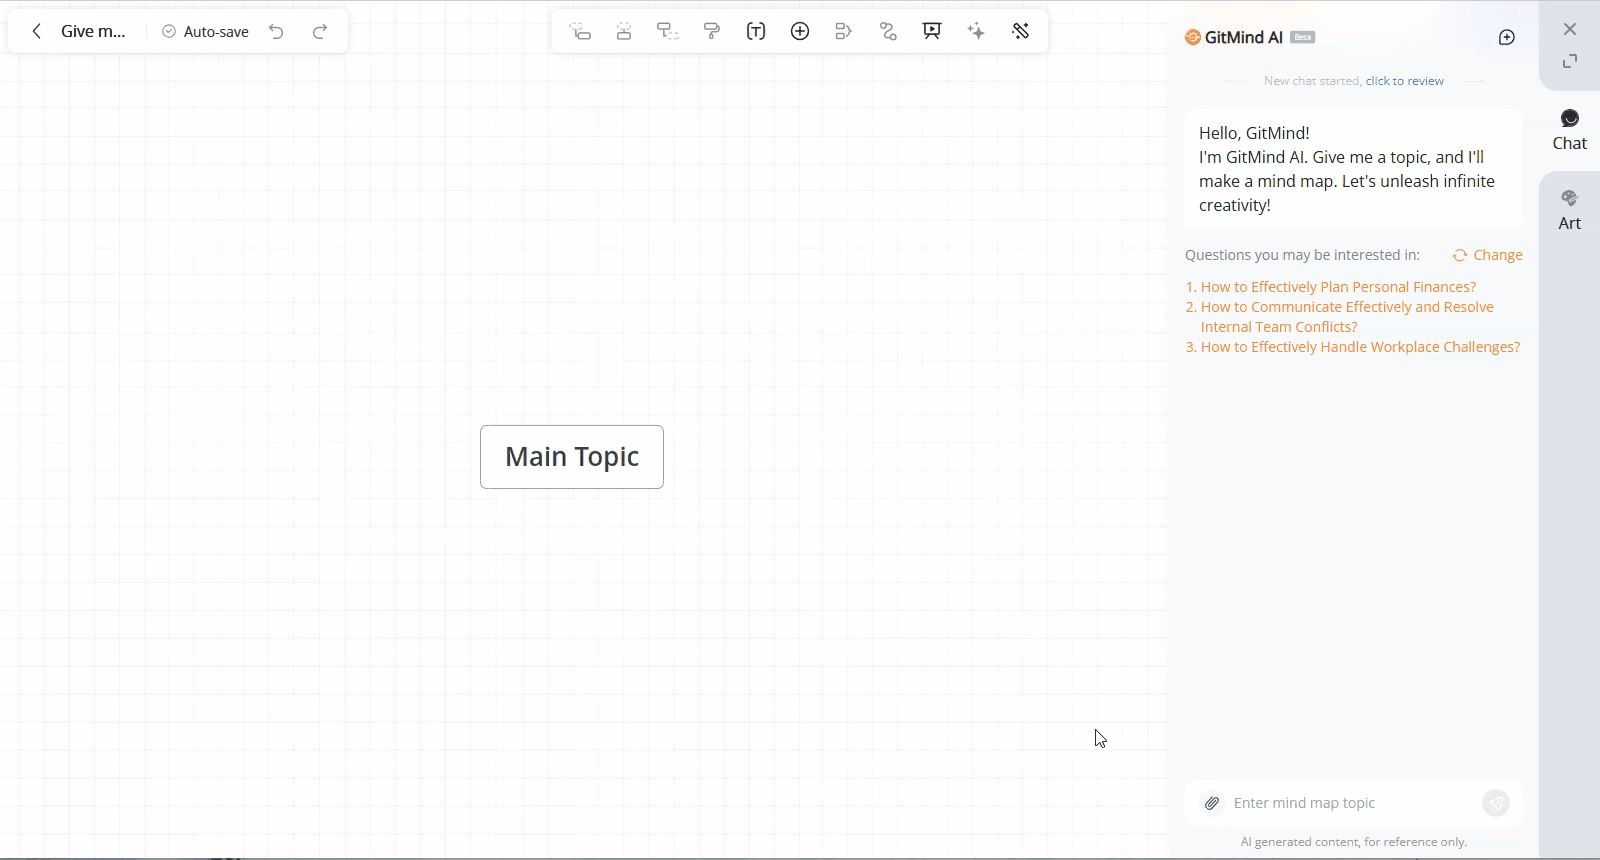The height and width of the screenshot is (860, 1600).
Task: Click the 'Give m...' document title
Action: (x=93, y=32)
